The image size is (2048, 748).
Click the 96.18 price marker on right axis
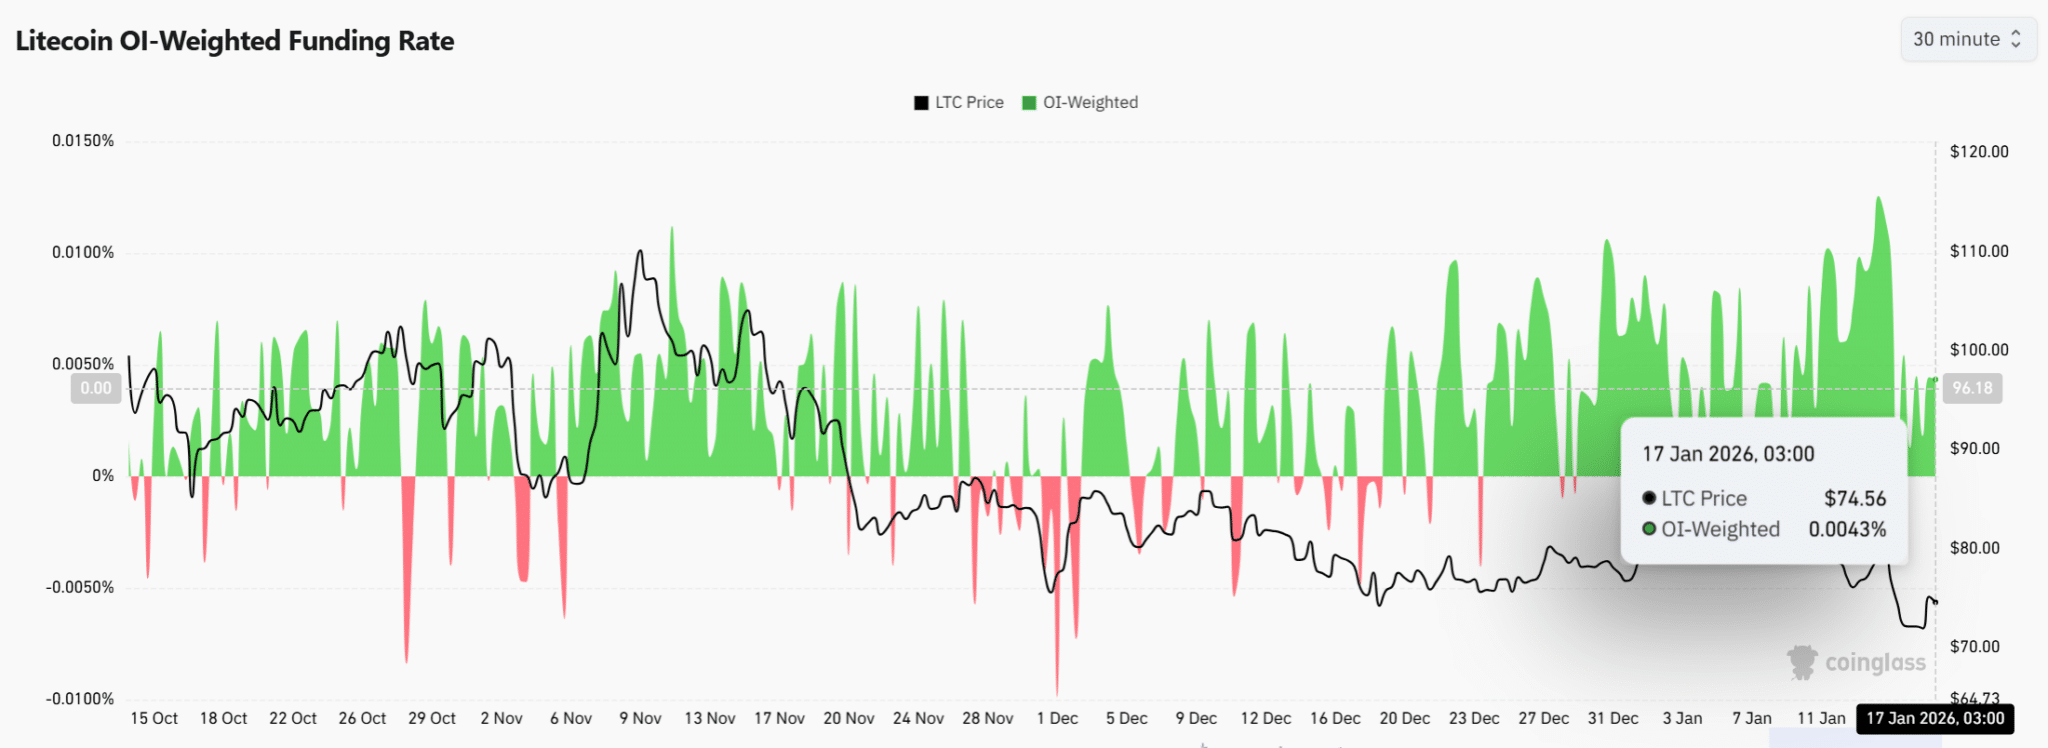[1972, 388]
